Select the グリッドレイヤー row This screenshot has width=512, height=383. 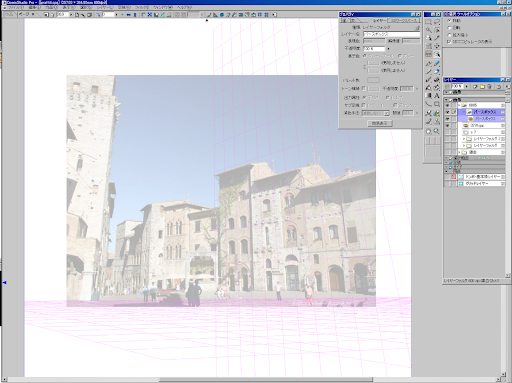click(481, 183)
